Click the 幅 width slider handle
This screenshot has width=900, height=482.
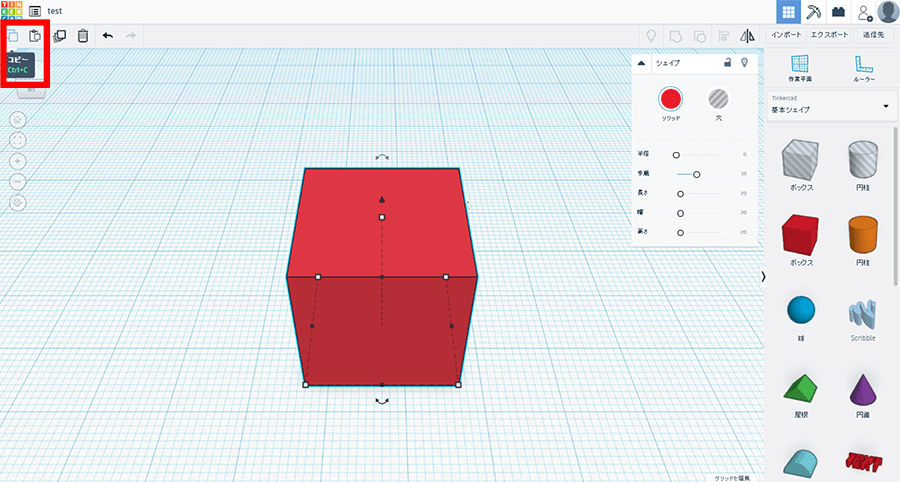(x=680, y=213)
